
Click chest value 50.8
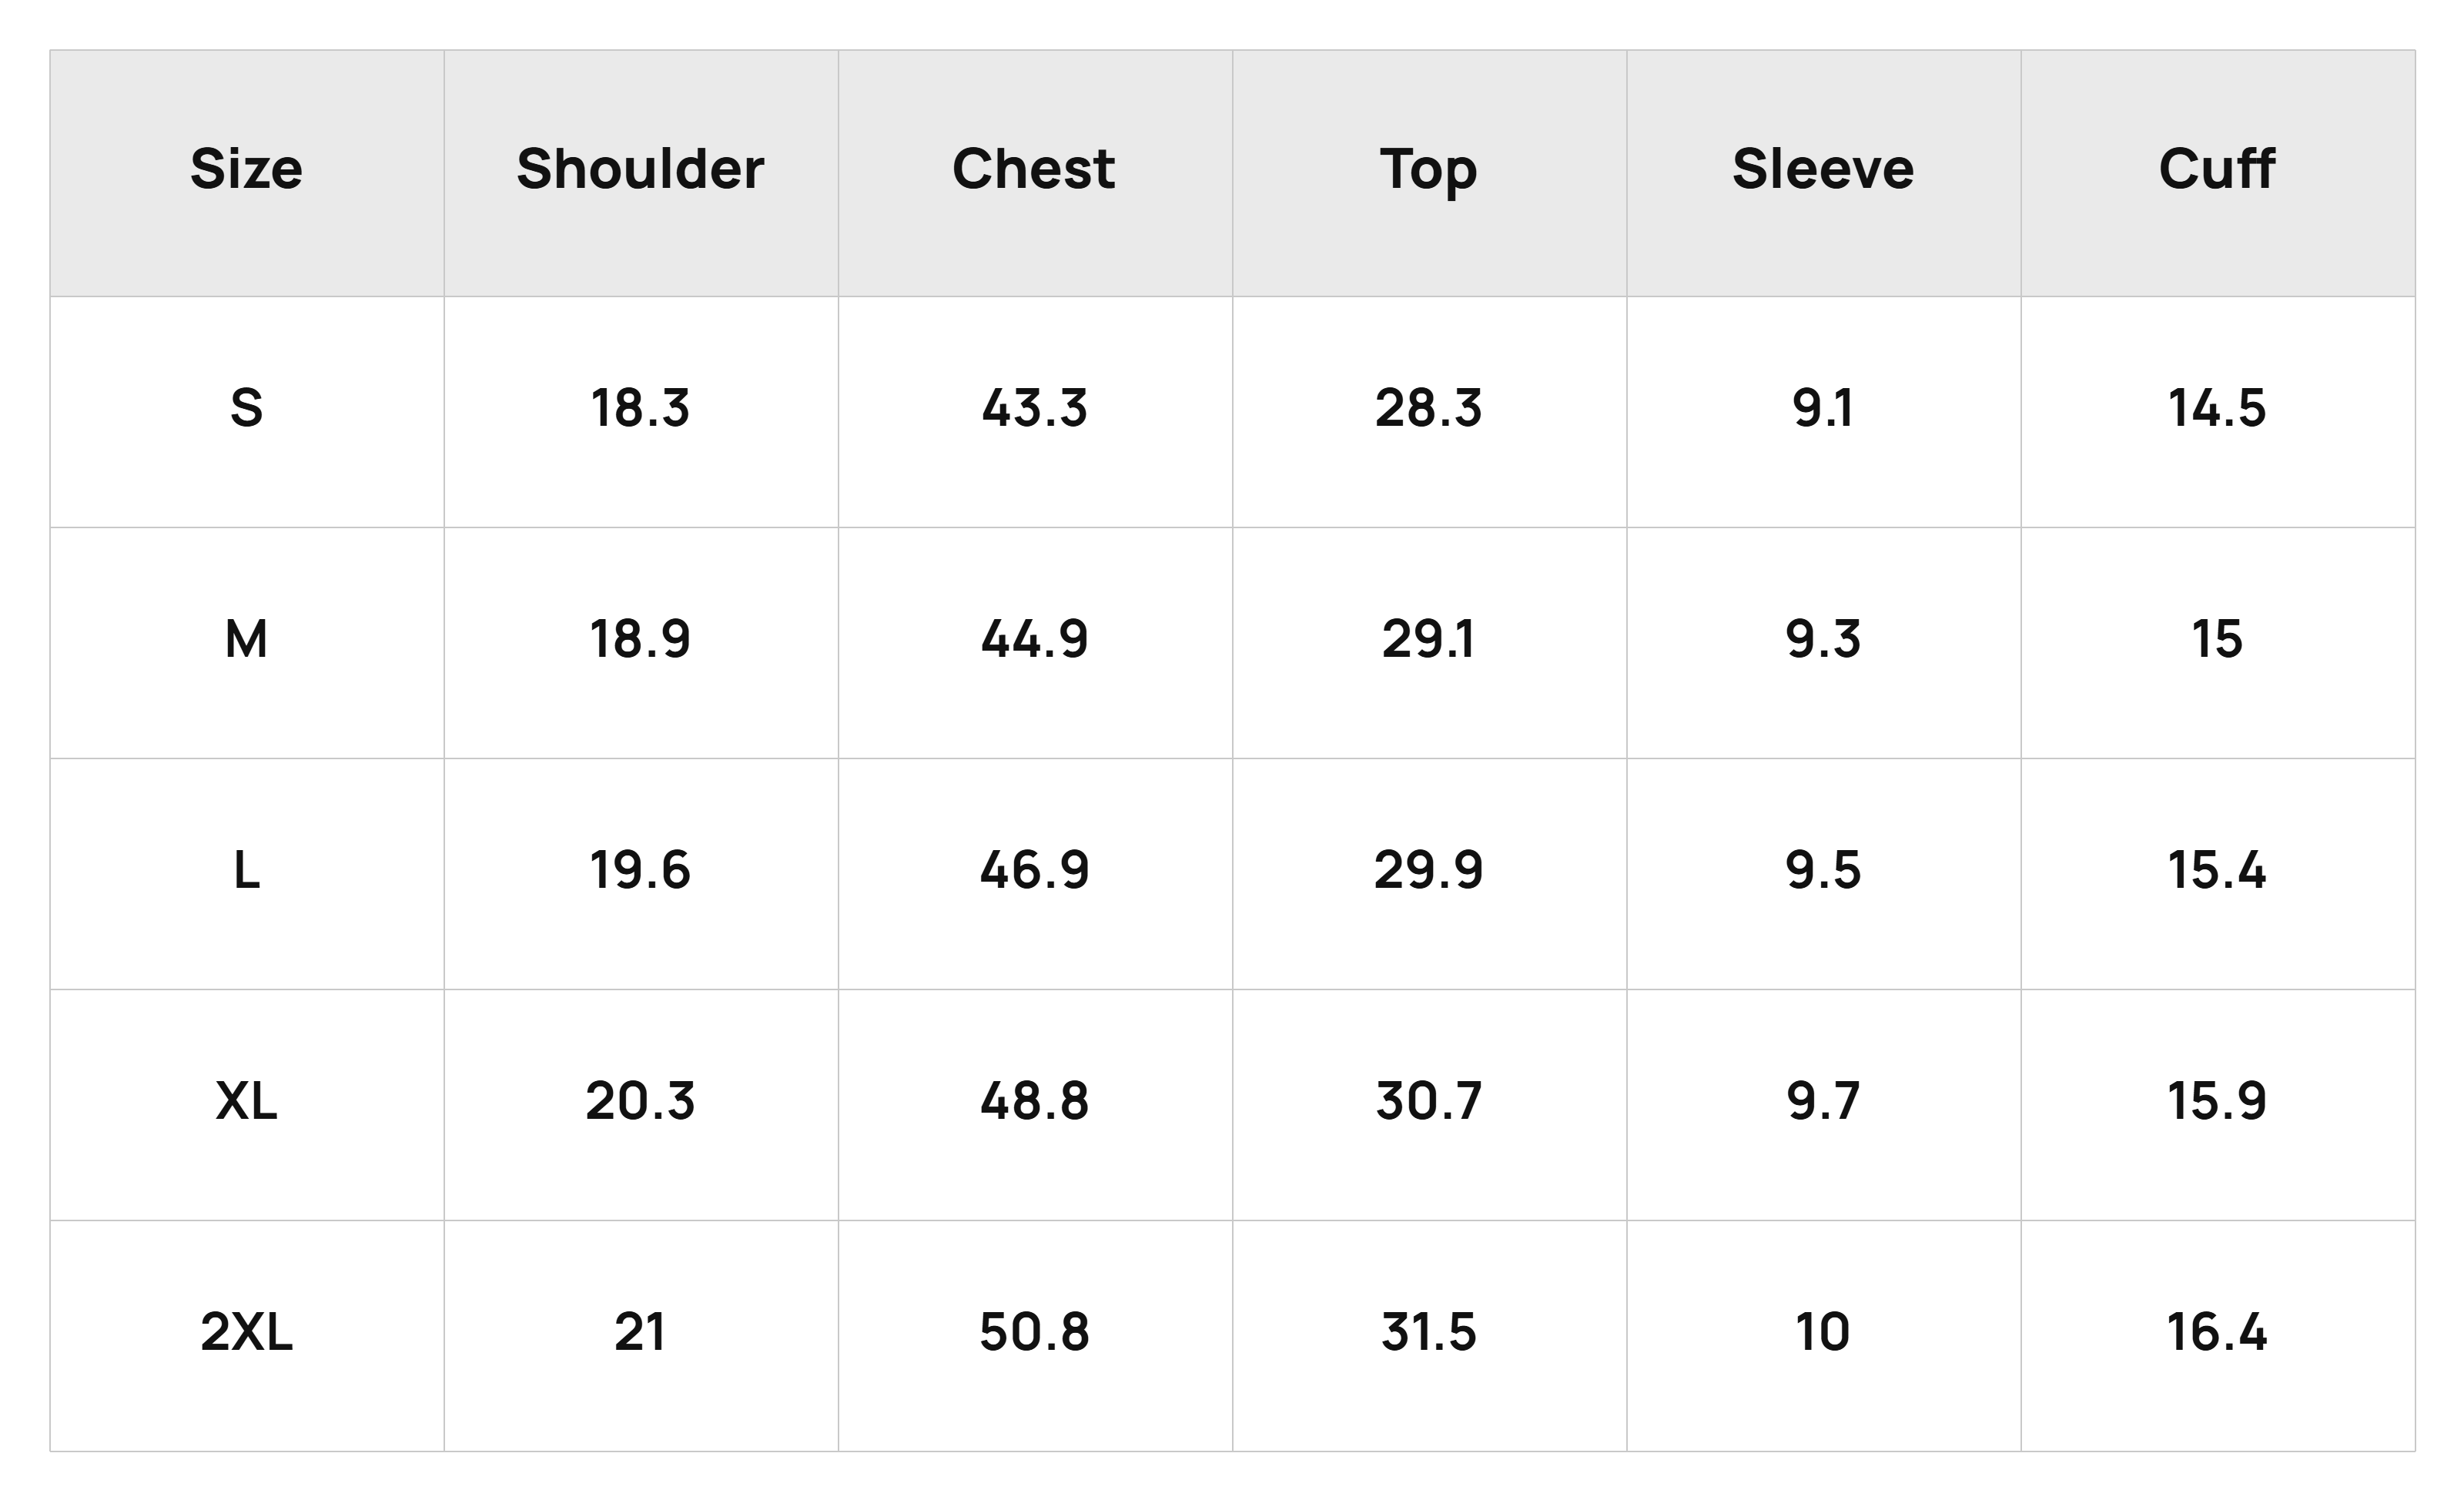coord(1034,1332)
